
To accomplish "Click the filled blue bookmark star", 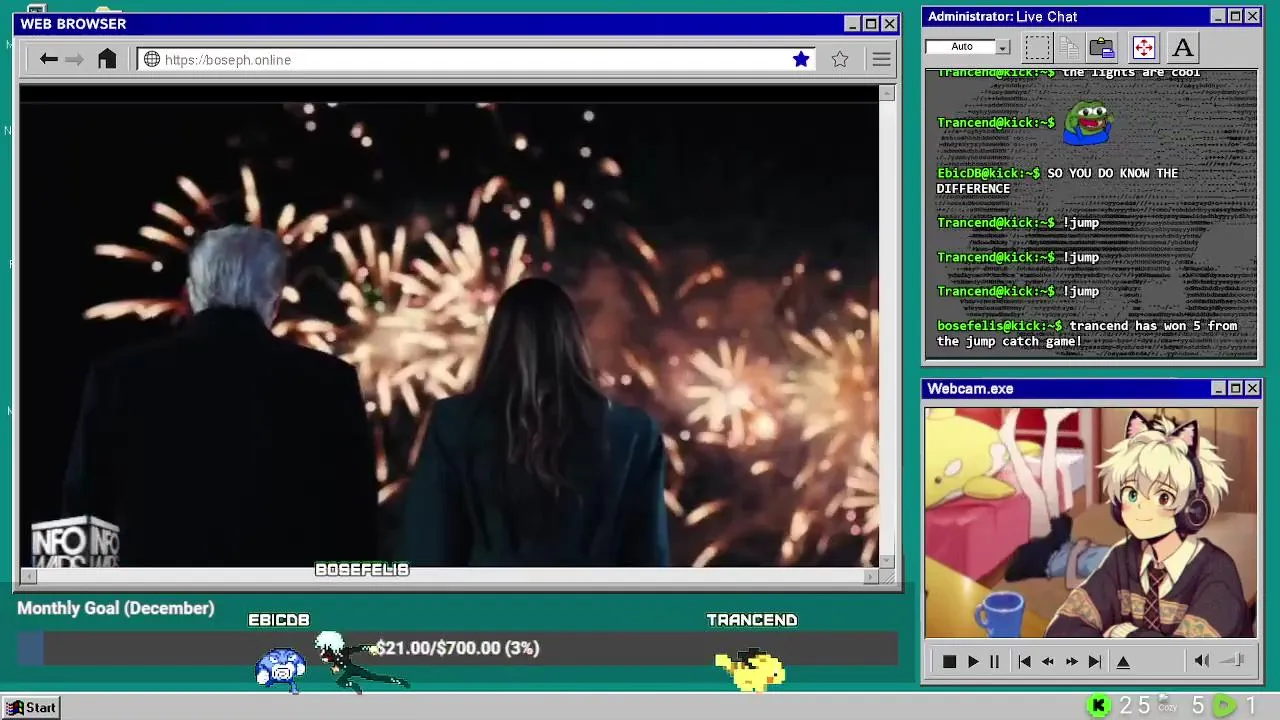I will pyautogui.click(x=801, y=59).
